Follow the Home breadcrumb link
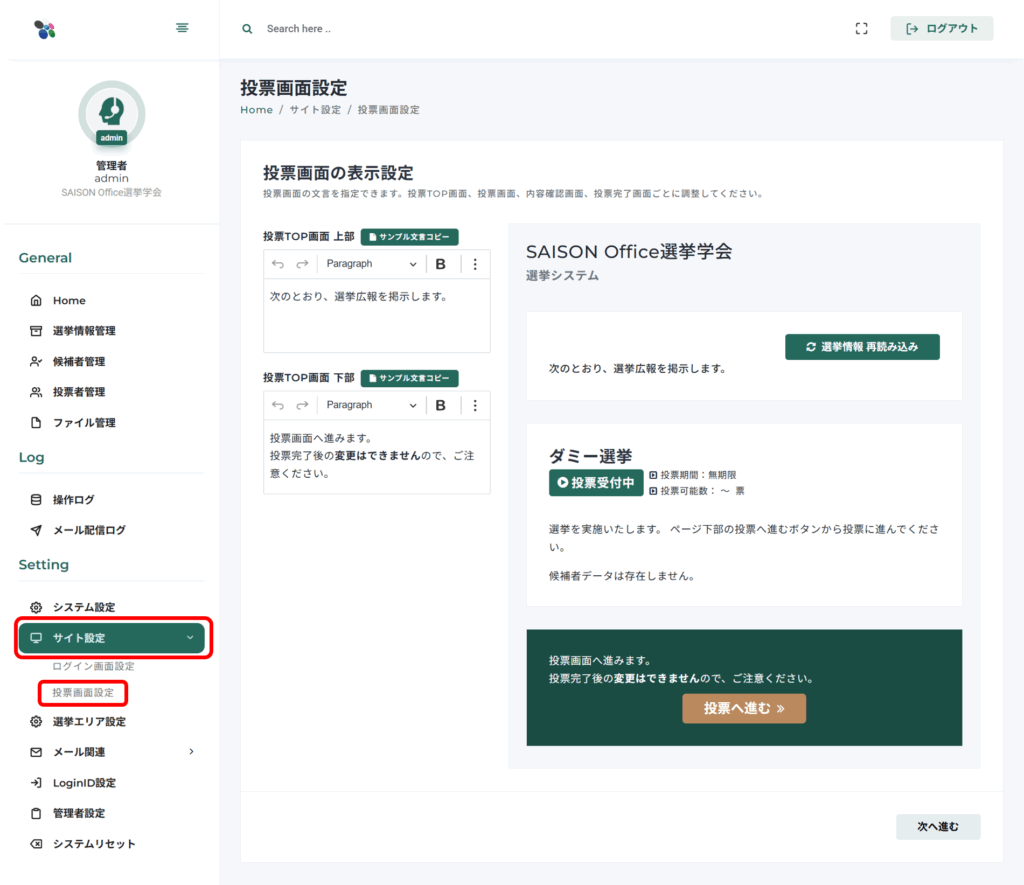 (x=257, y=110)
